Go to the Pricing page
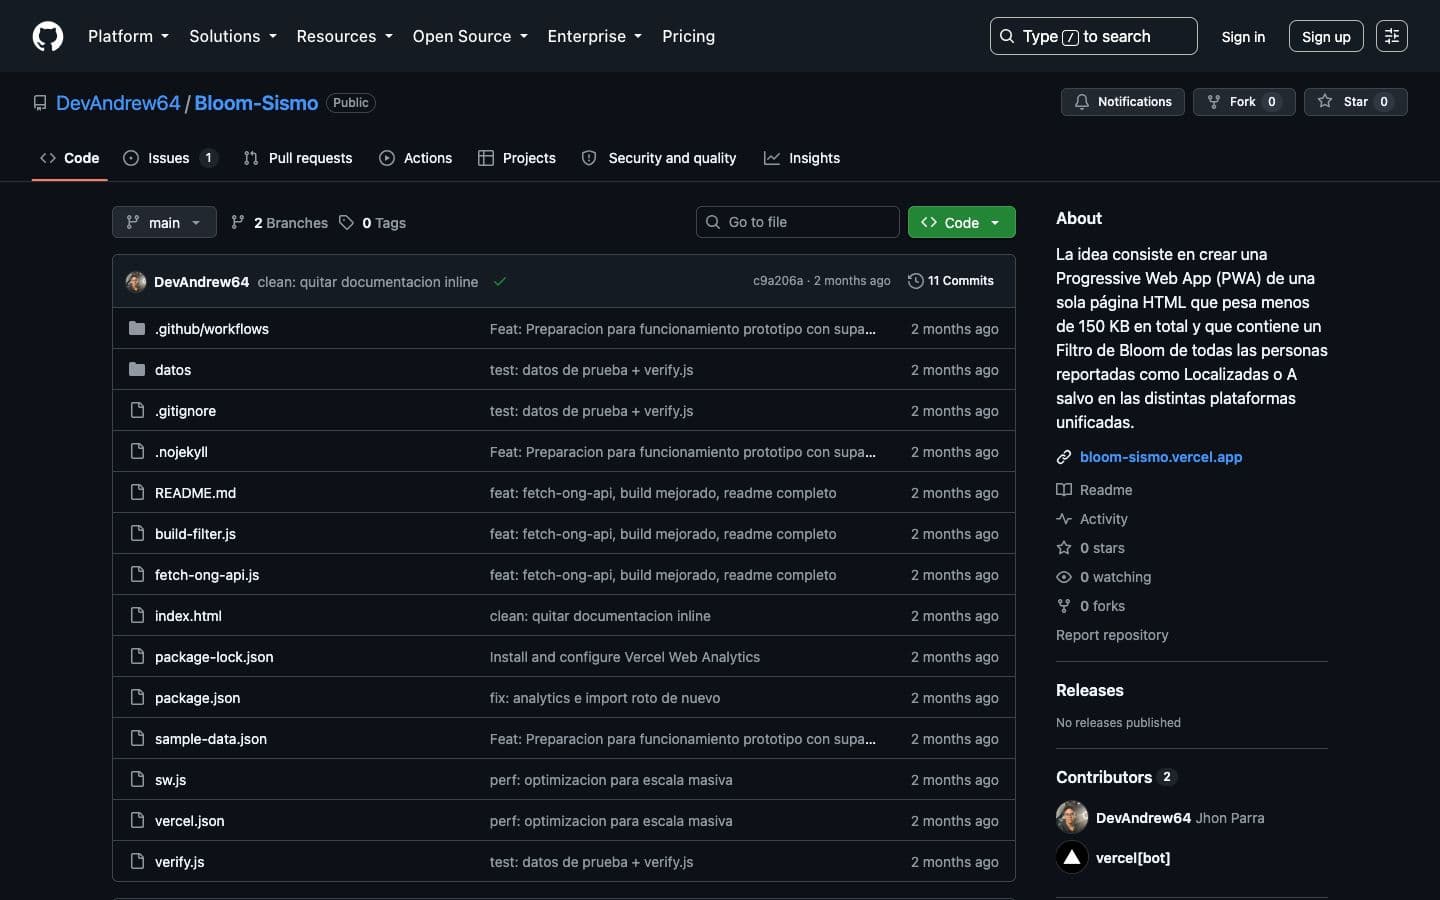This screenshot has height=900, width=1440. [x=688, y=36]
